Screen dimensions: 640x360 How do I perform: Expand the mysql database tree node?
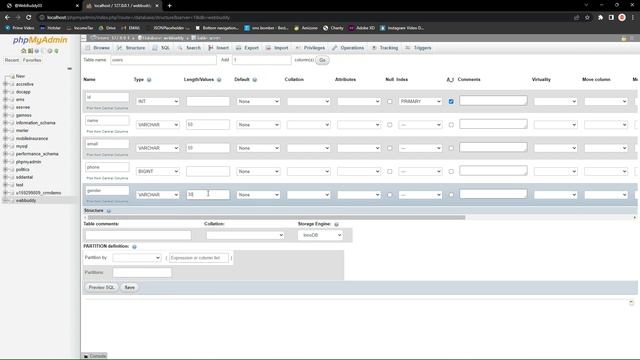pyautogui.click(x=5, y=146)
